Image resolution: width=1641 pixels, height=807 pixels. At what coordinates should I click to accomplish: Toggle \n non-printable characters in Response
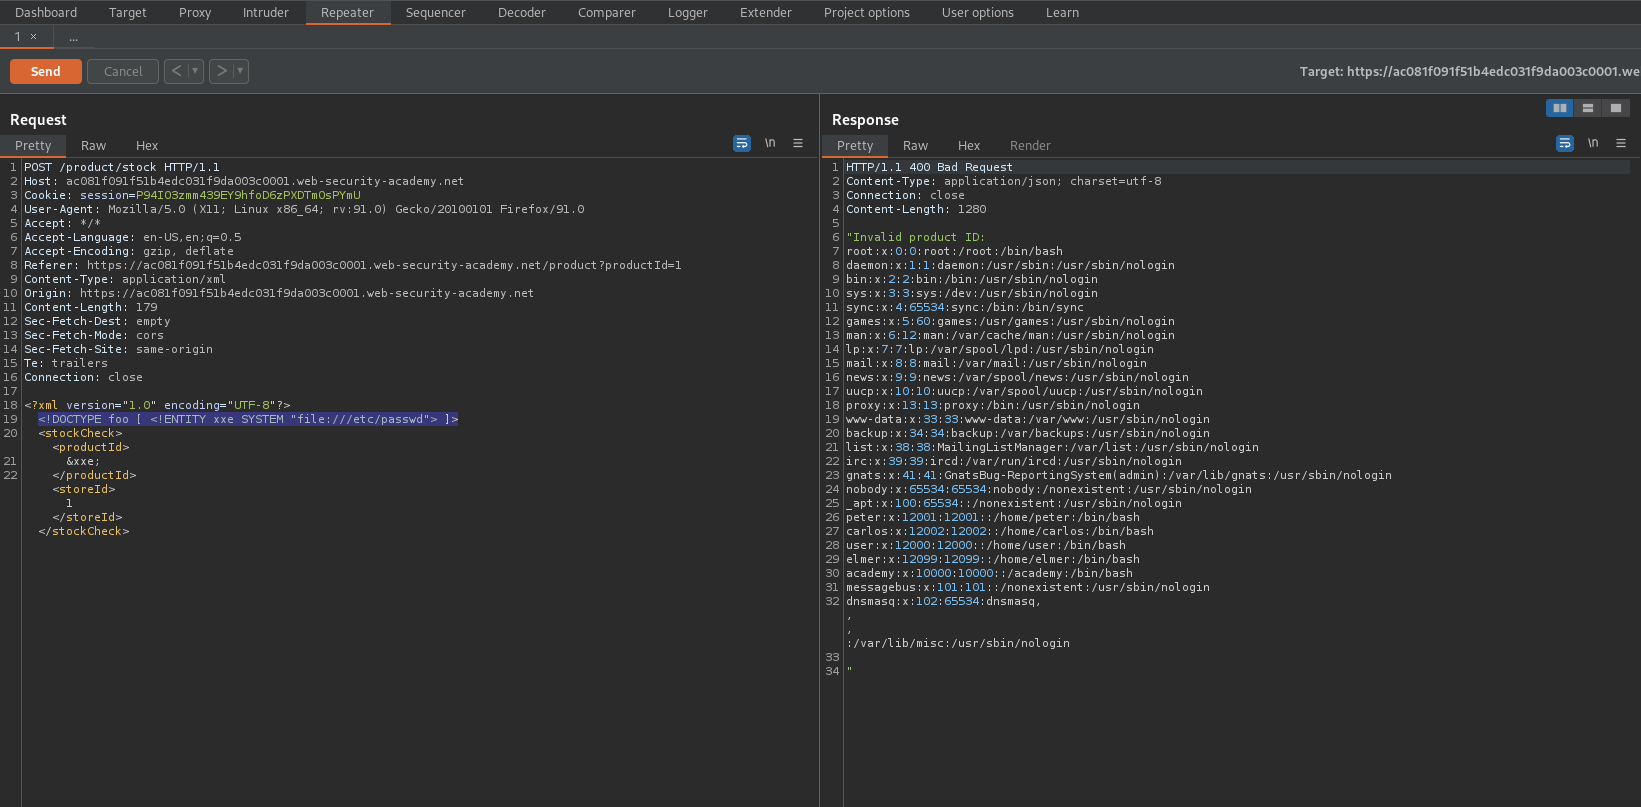click(1593, 144)
